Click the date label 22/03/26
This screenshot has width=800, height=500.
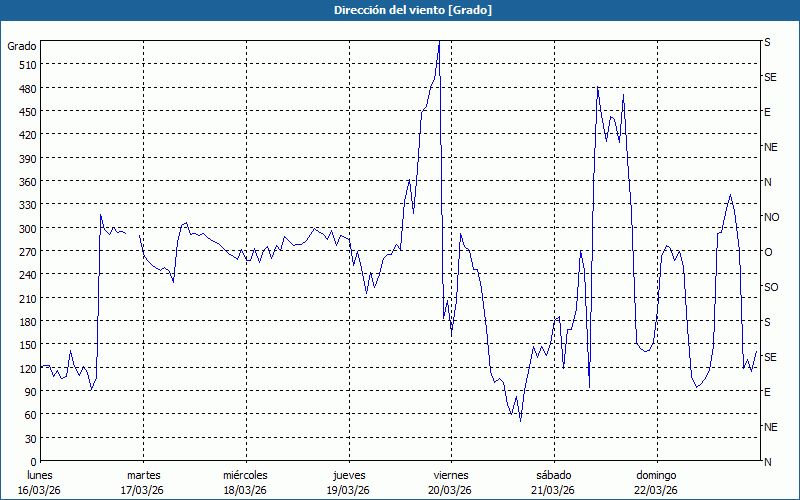pos(656,490)
